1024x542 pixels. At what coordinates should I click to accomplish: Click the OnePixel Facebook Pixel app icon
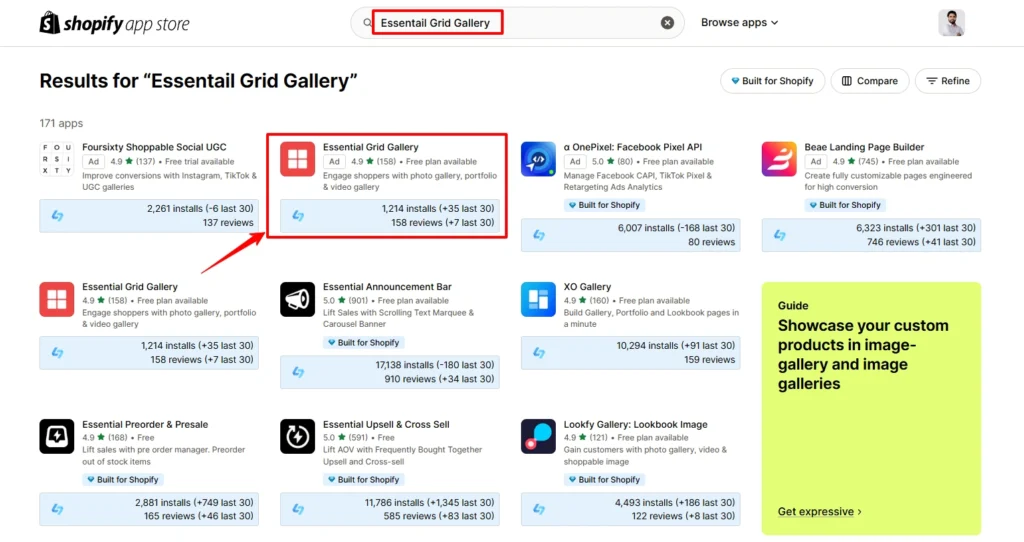click(538, 159)
